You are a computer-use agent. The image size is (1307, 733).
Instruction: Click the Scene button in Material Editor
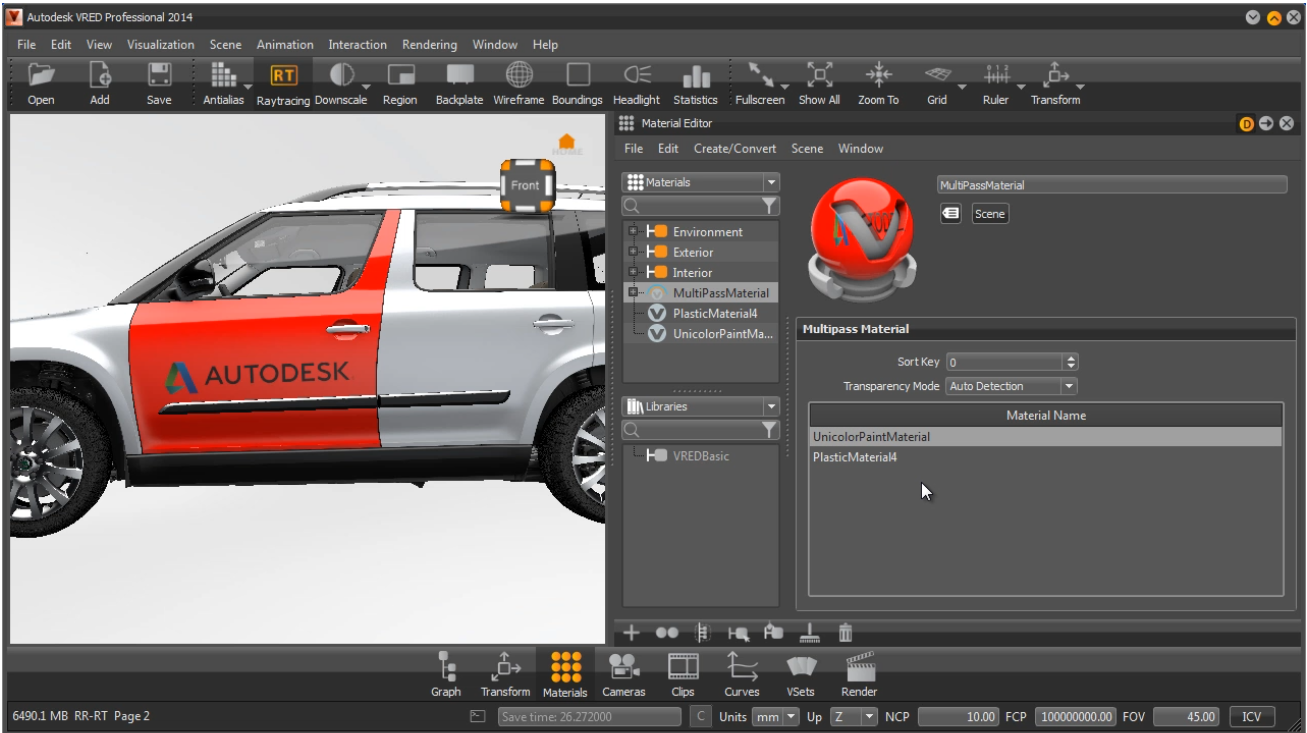[x=990, y=214]
